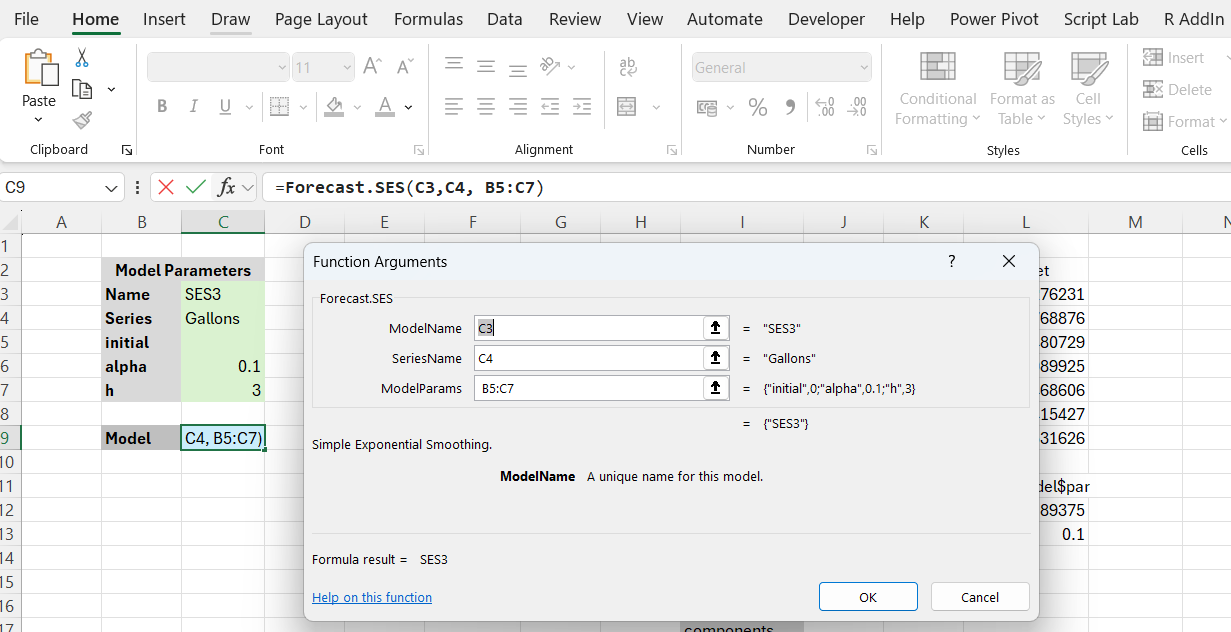1231x632 pixels.
Task: Apply the Comma Style icon
Action: (790, 107)
